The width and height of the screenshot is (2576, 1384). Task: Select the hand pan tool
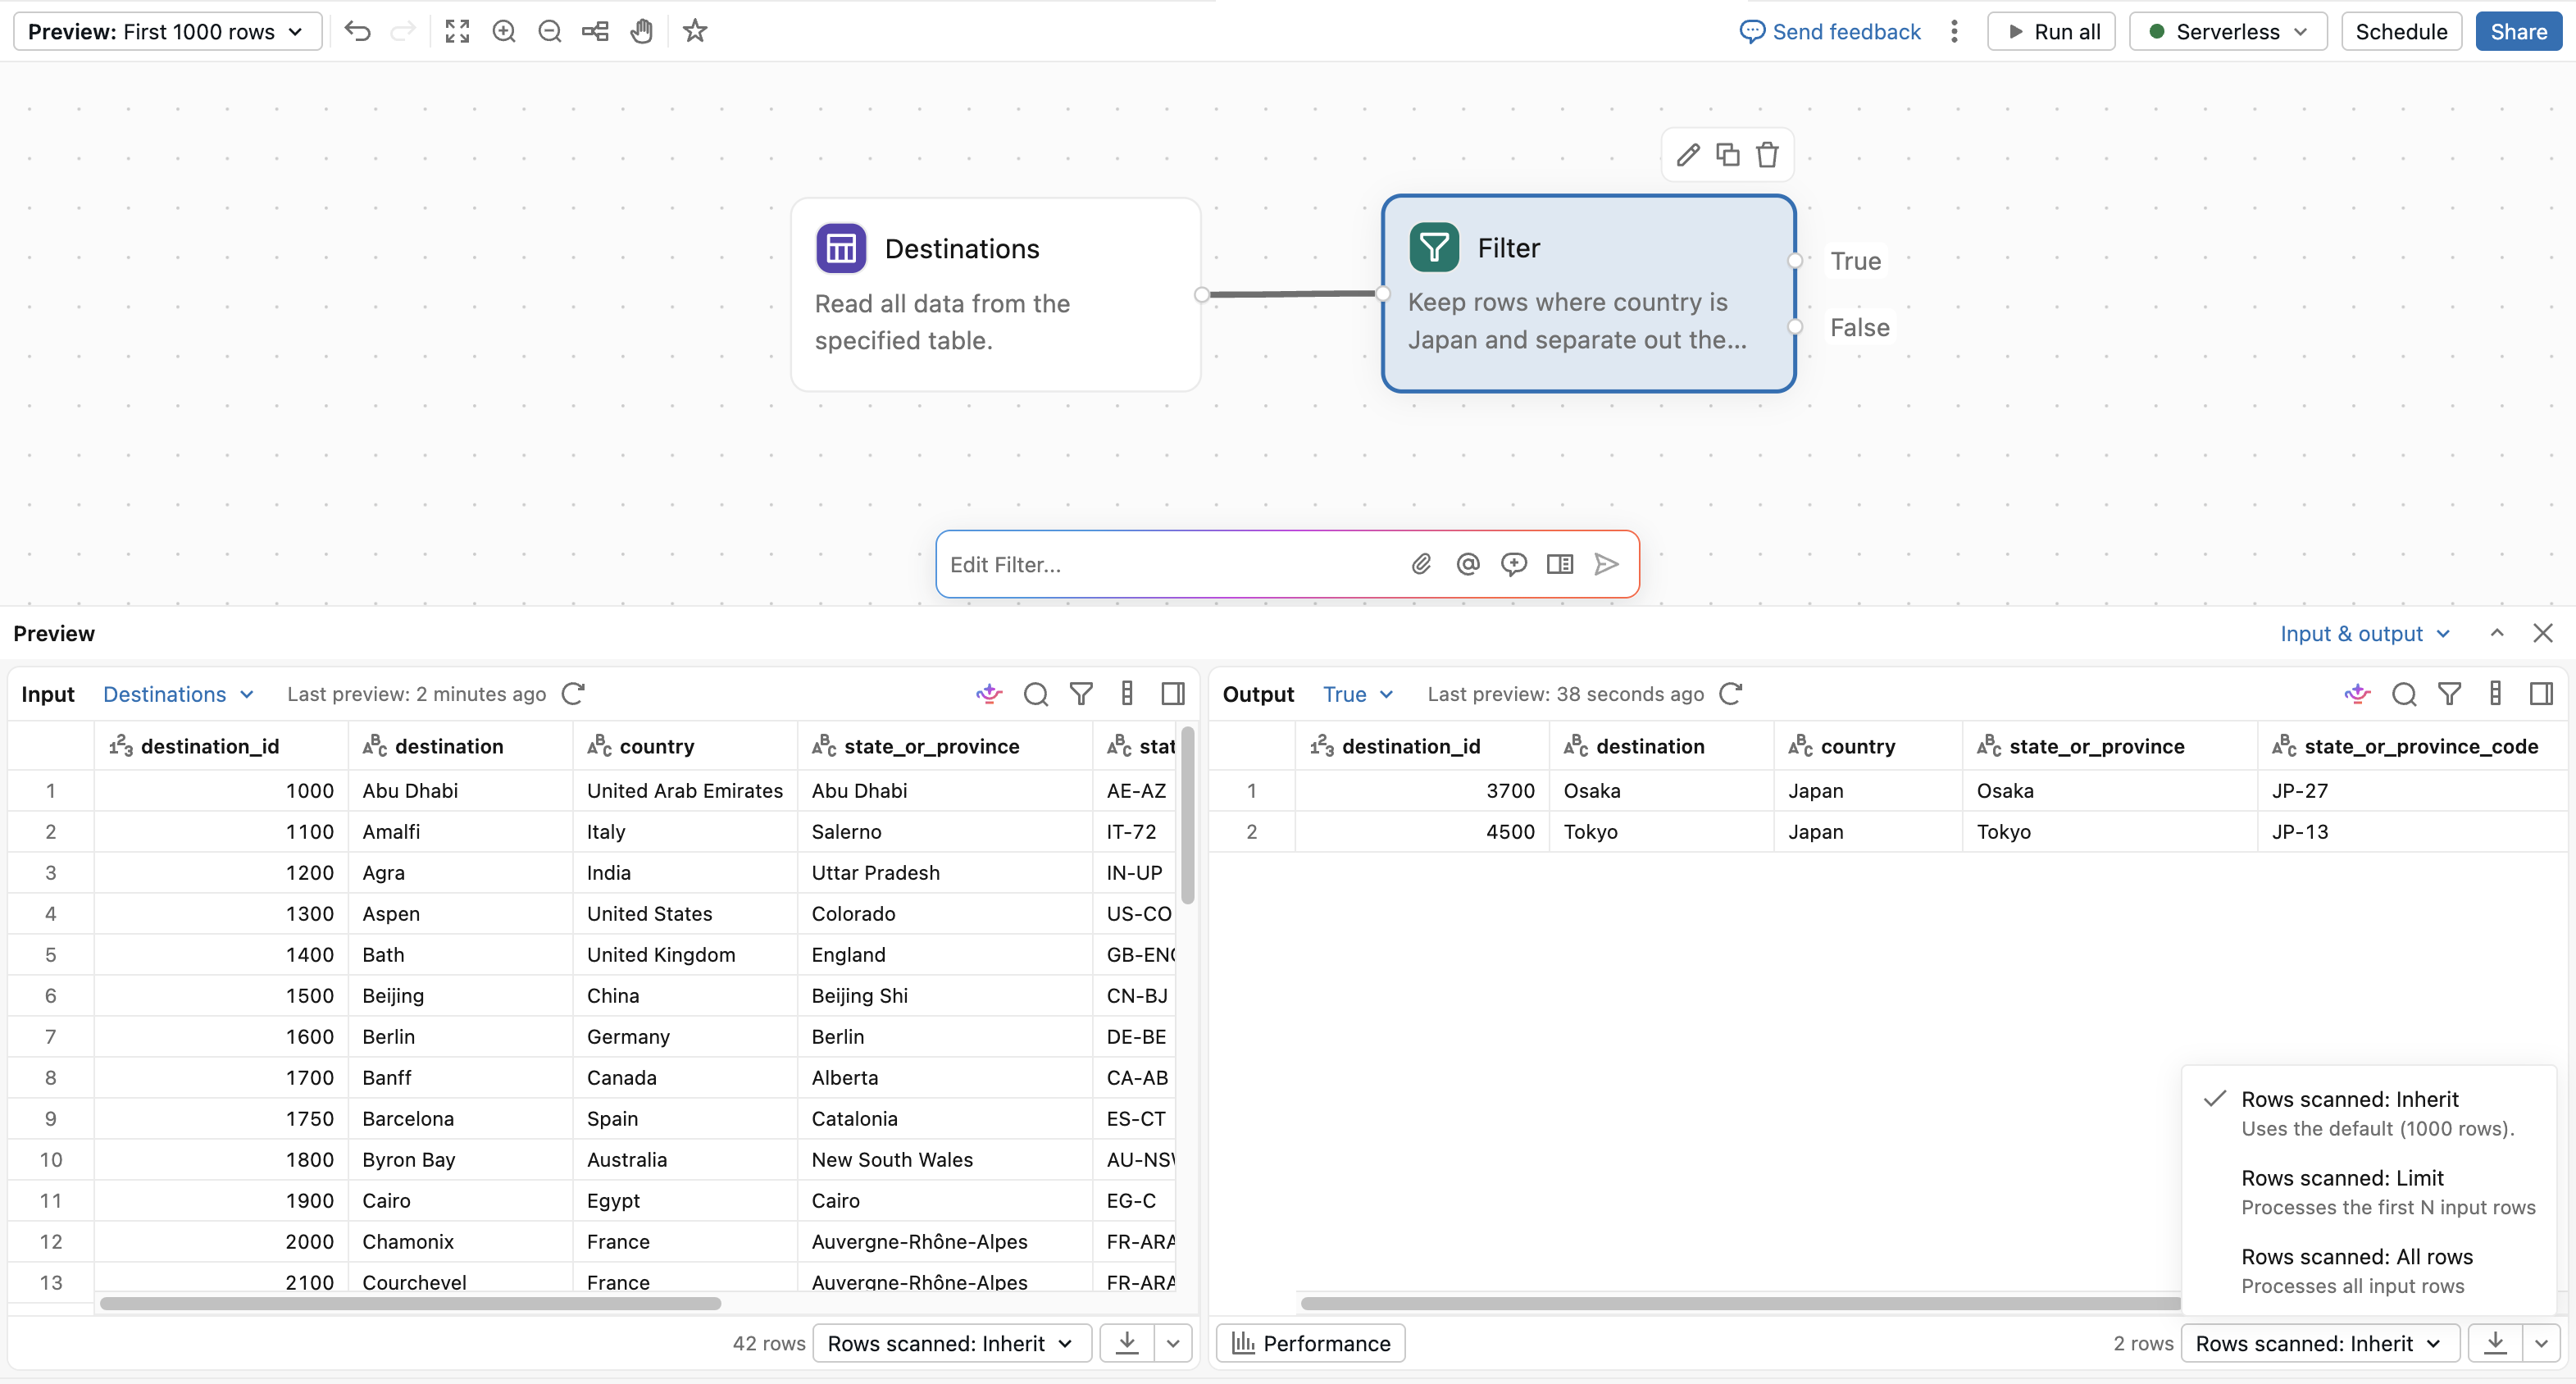642,31
